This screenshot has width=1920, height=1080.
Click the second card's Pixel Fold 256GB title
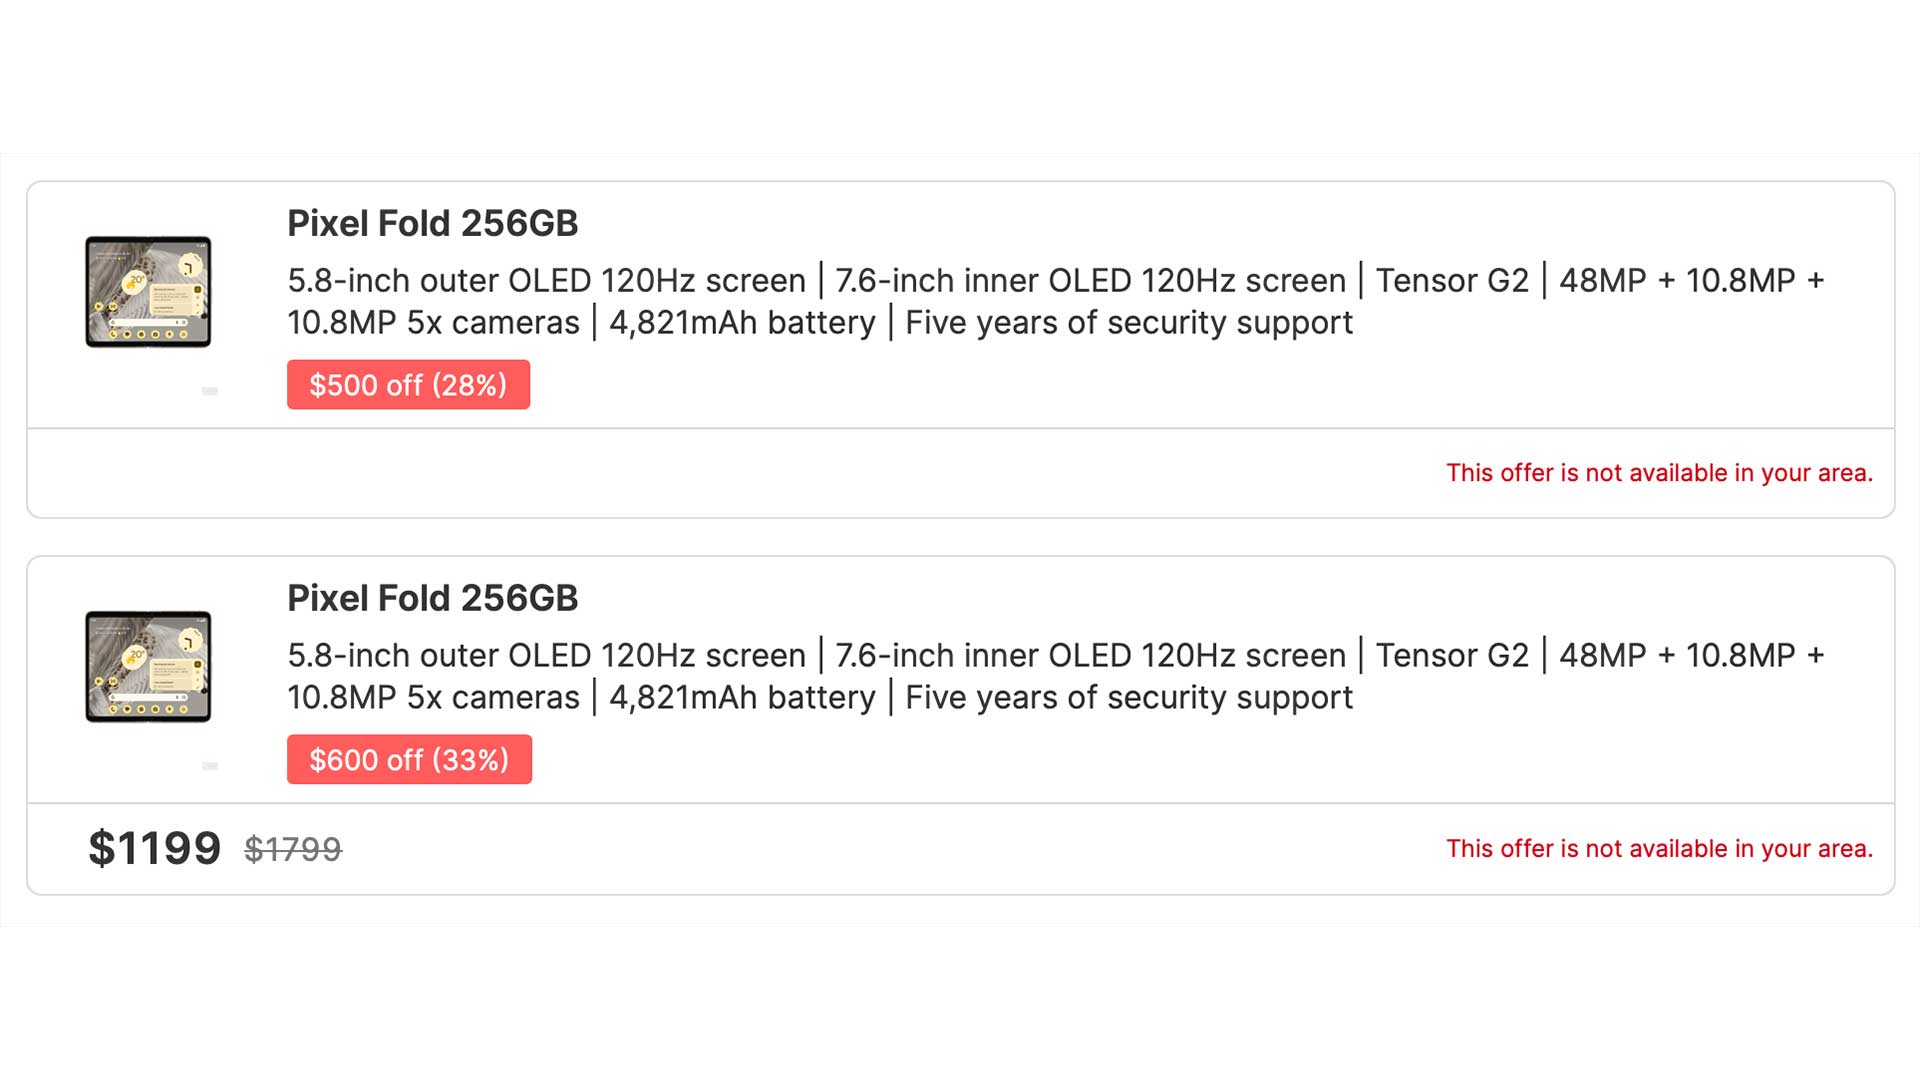(432, 598)
